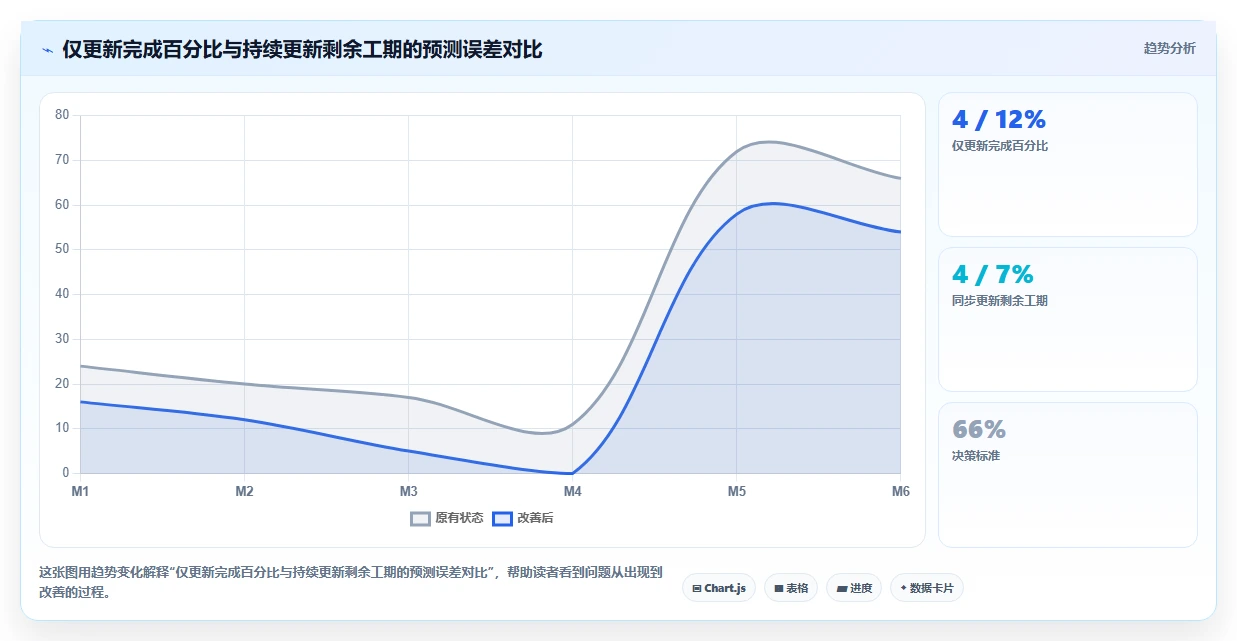This screenshot has height=641, width=1237.
Task: Click the M3 axis label
Action: [408, 491]
